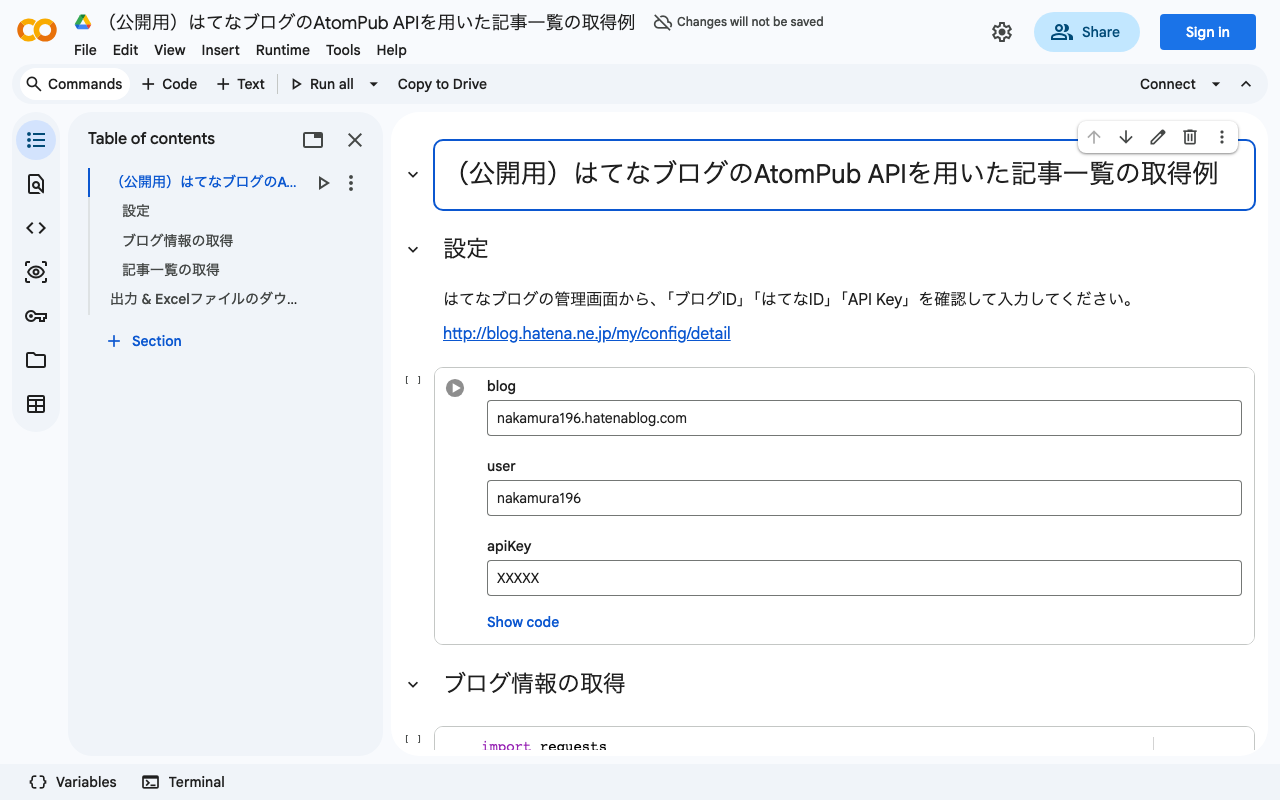Viewport: 1280px width, 800px height.
Task: Open the Run all dropdown arrow
Action: tap(373, 84)
